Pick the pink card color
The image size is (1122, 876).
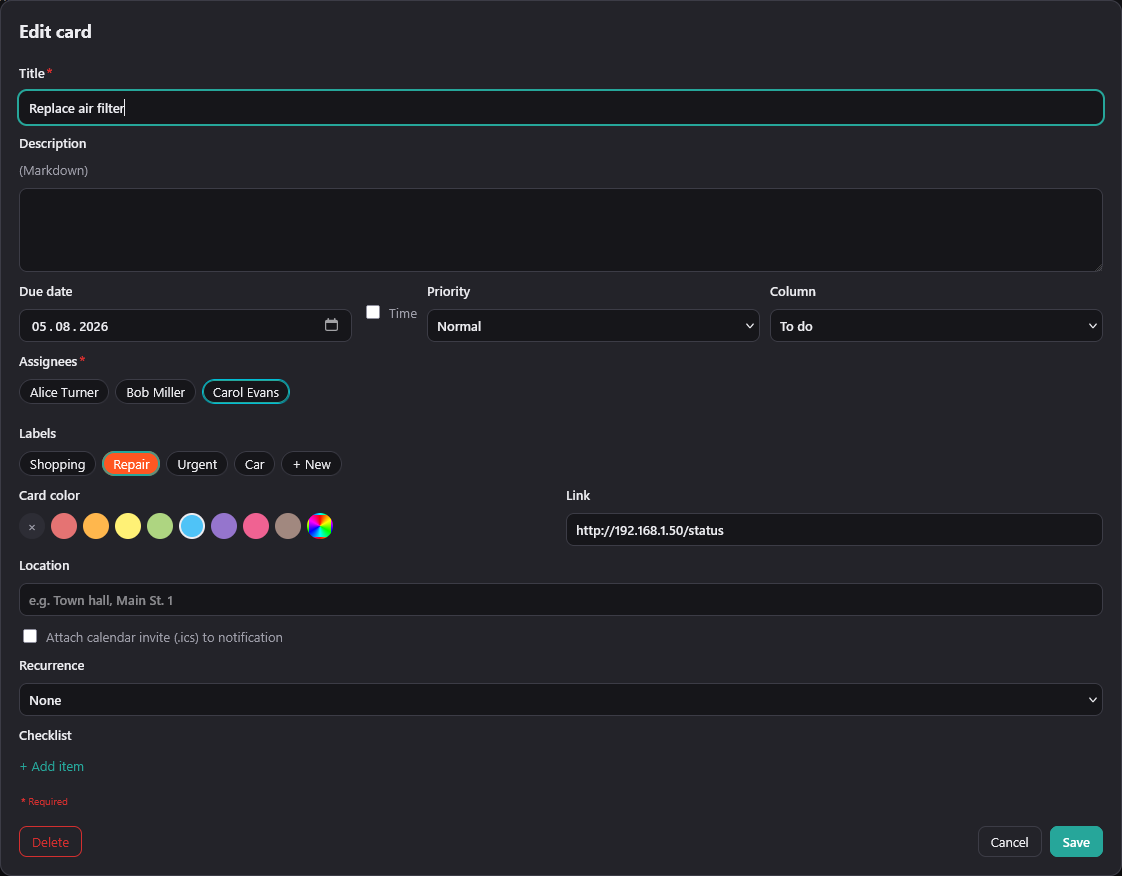pos(256,527)
